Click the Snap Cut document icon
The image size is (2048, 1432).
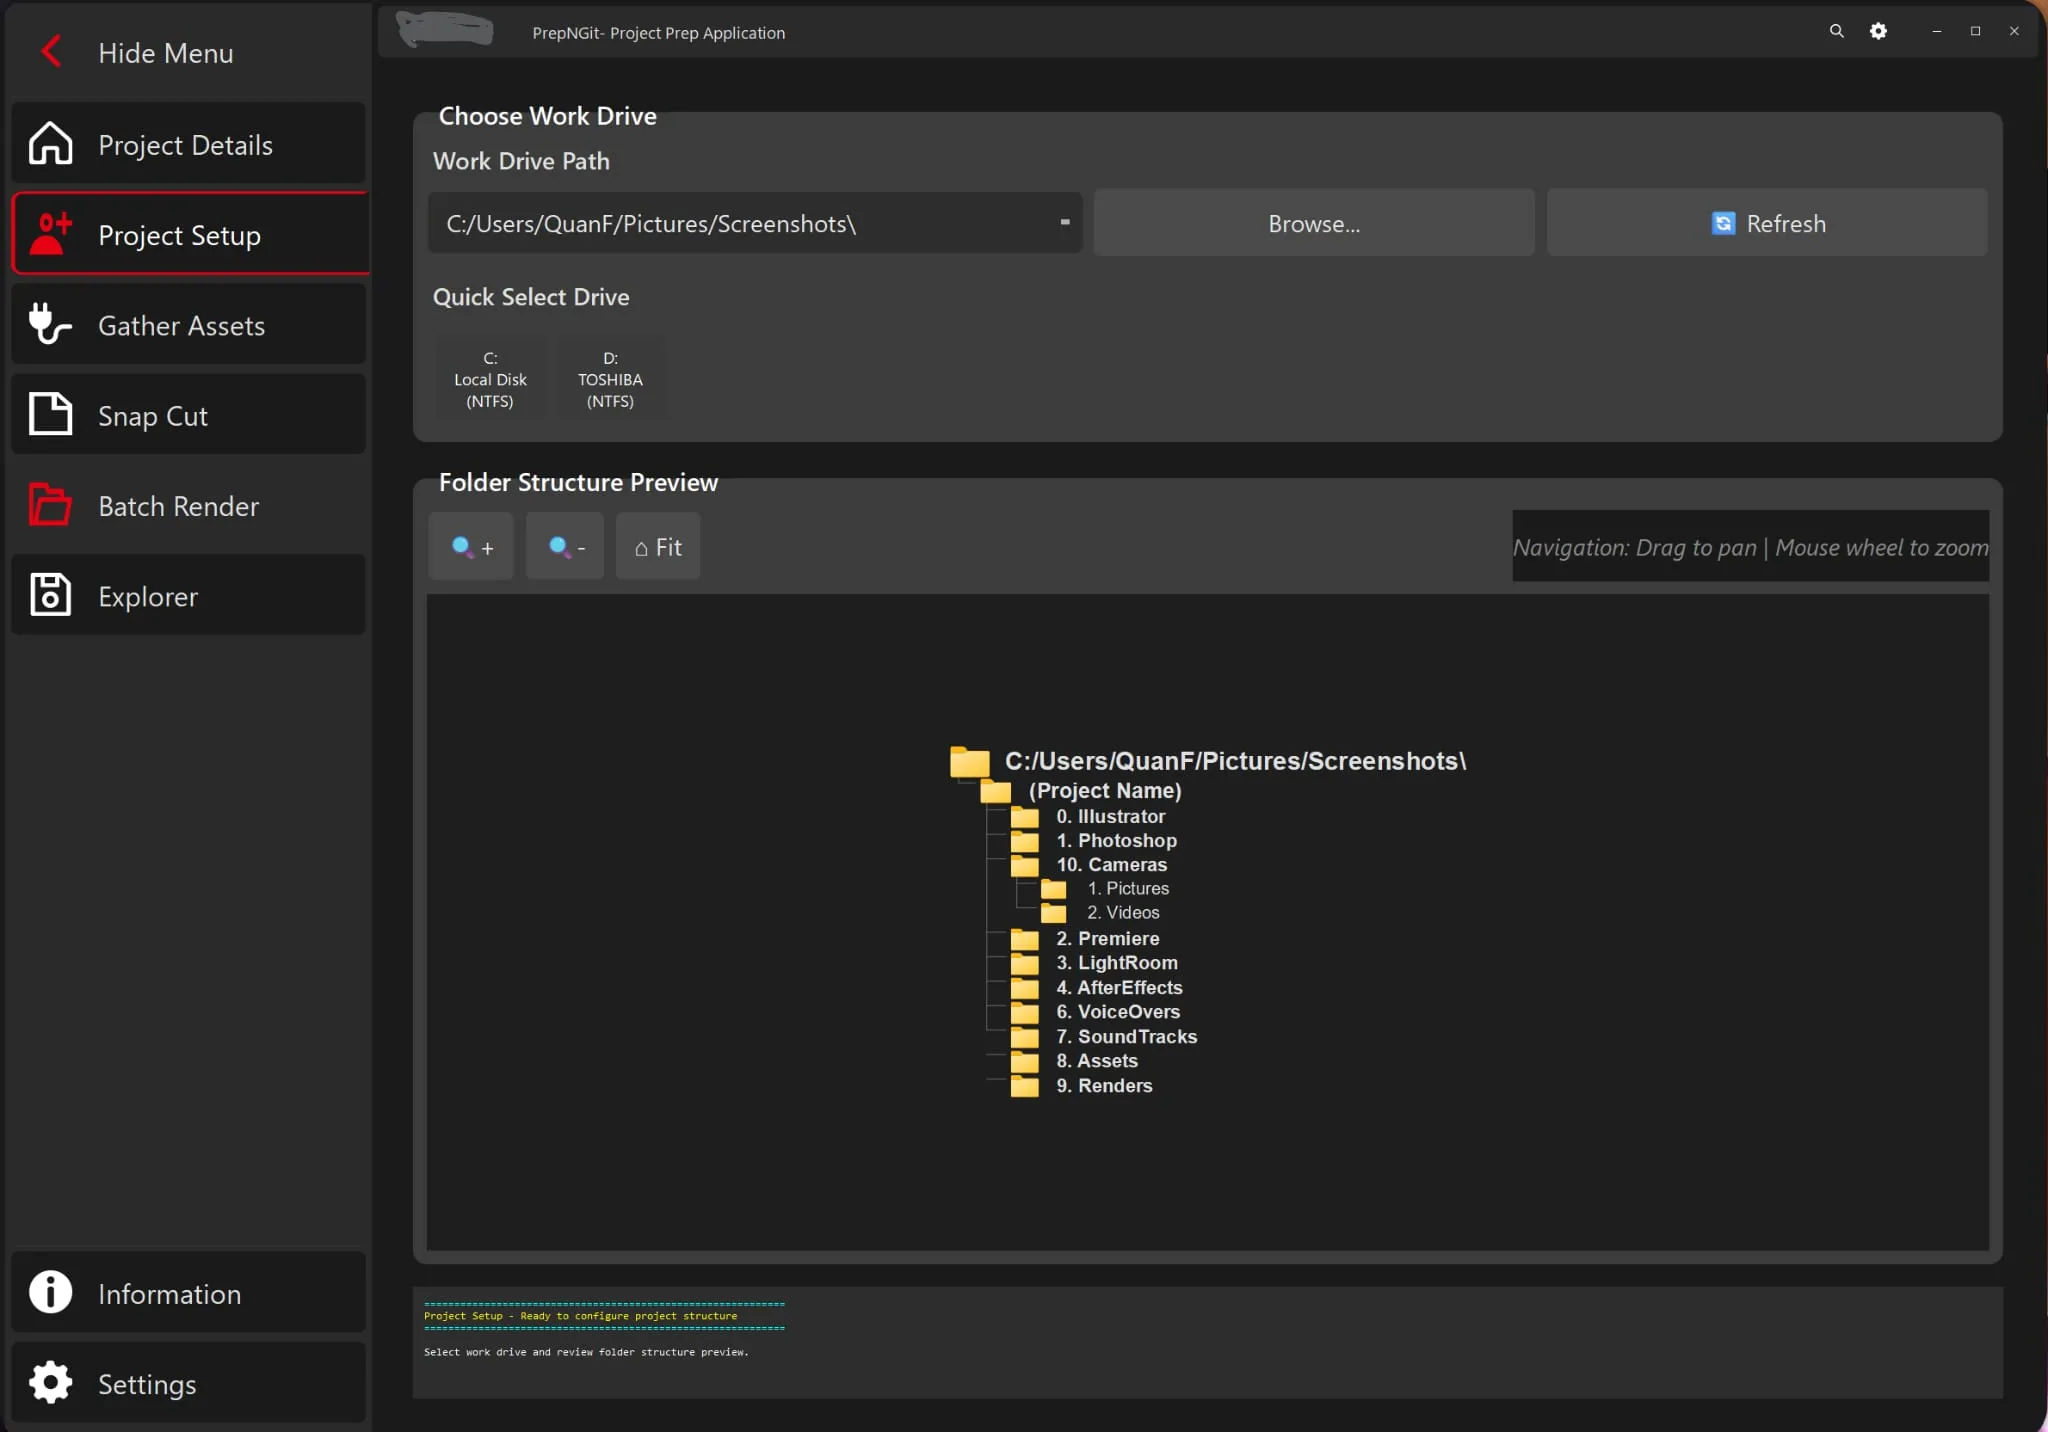[x=50, y=414]
